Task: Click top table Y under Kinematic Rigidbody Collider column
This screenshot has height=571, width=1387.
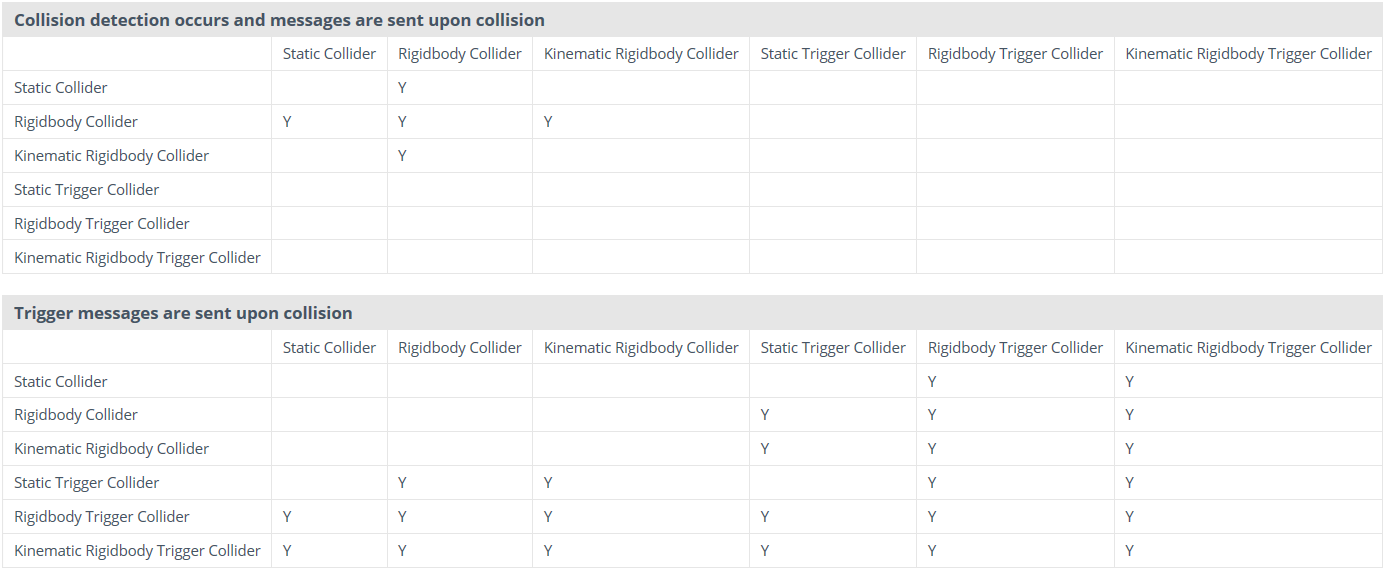Action: pyautogui.click(x=548, y=122)
